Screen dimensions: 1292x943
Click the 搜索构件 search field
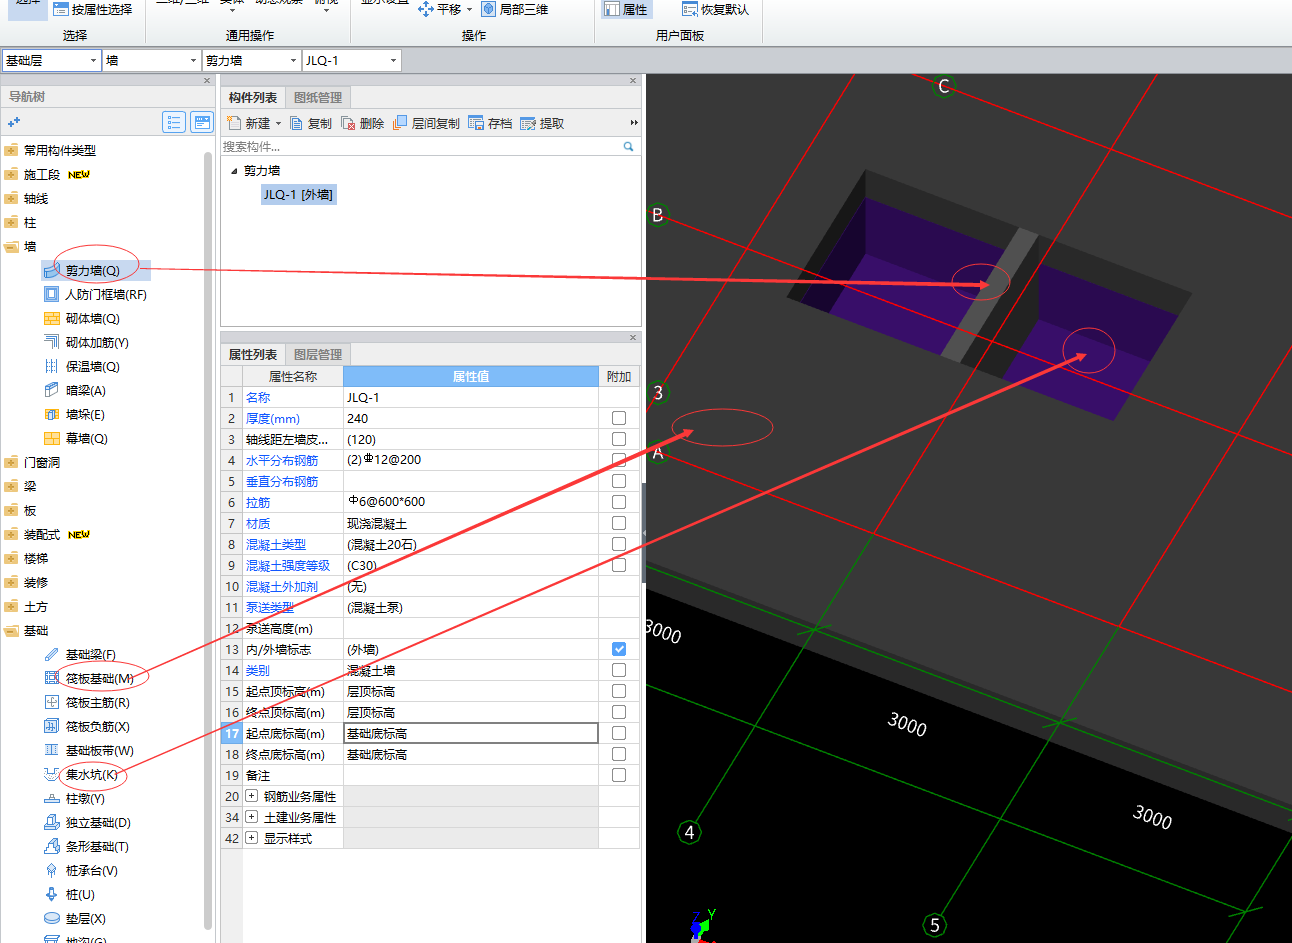click(x=420, y=146)
